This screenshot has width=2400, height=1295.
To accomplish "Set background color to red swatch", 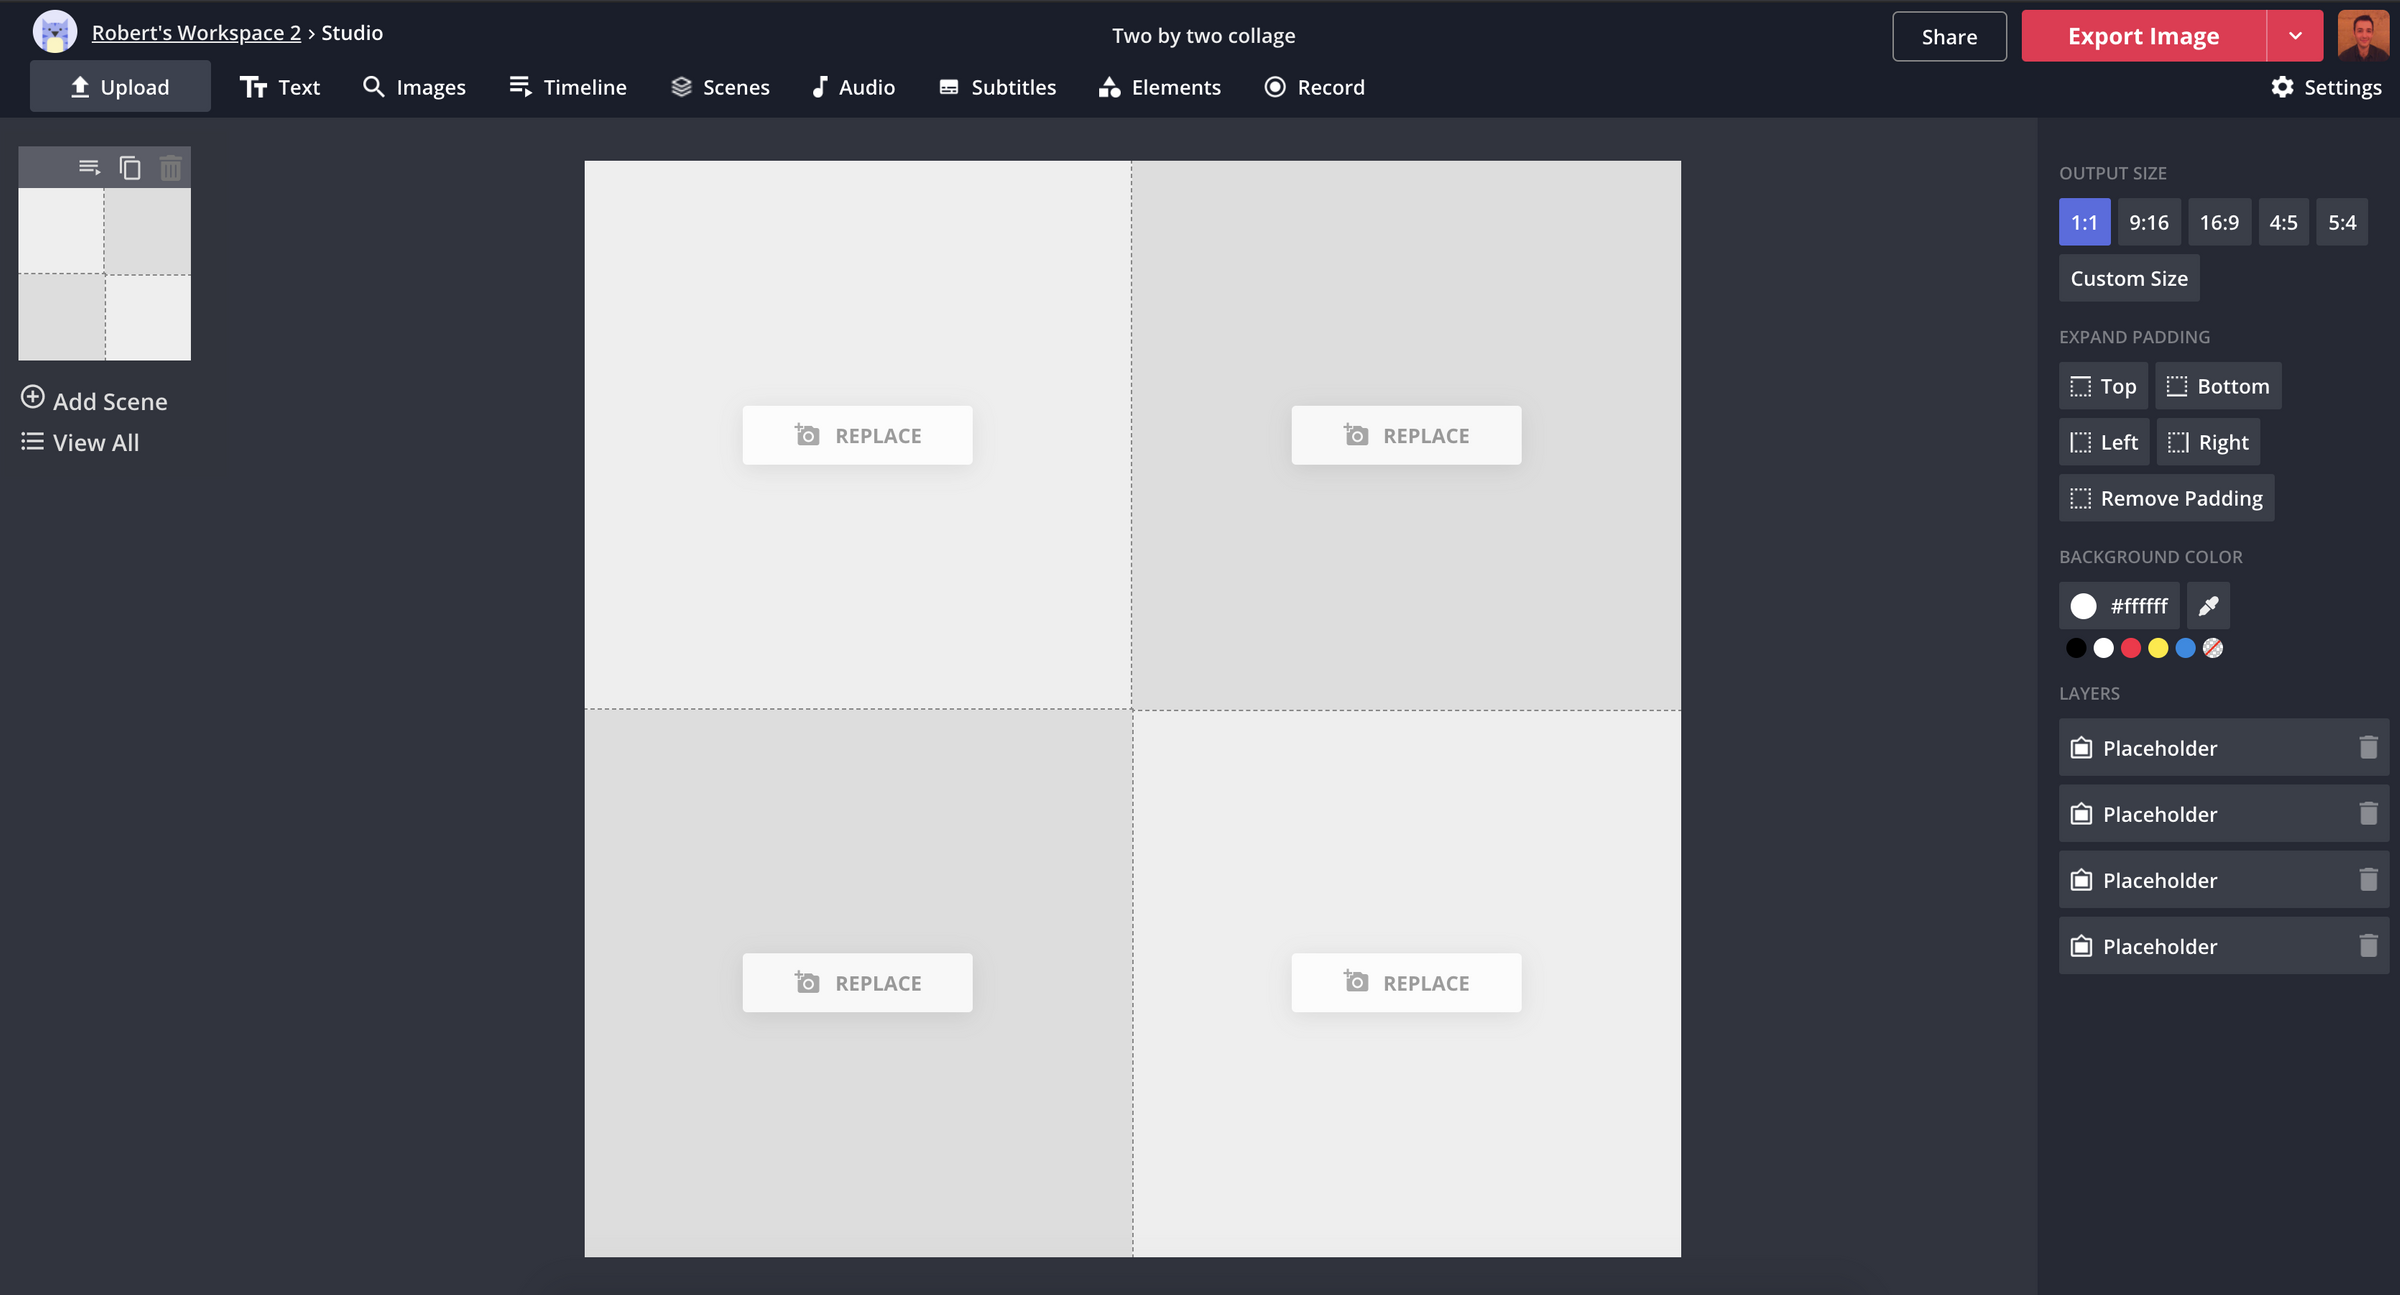I will pyautogui.click(x=2131, y=648).
